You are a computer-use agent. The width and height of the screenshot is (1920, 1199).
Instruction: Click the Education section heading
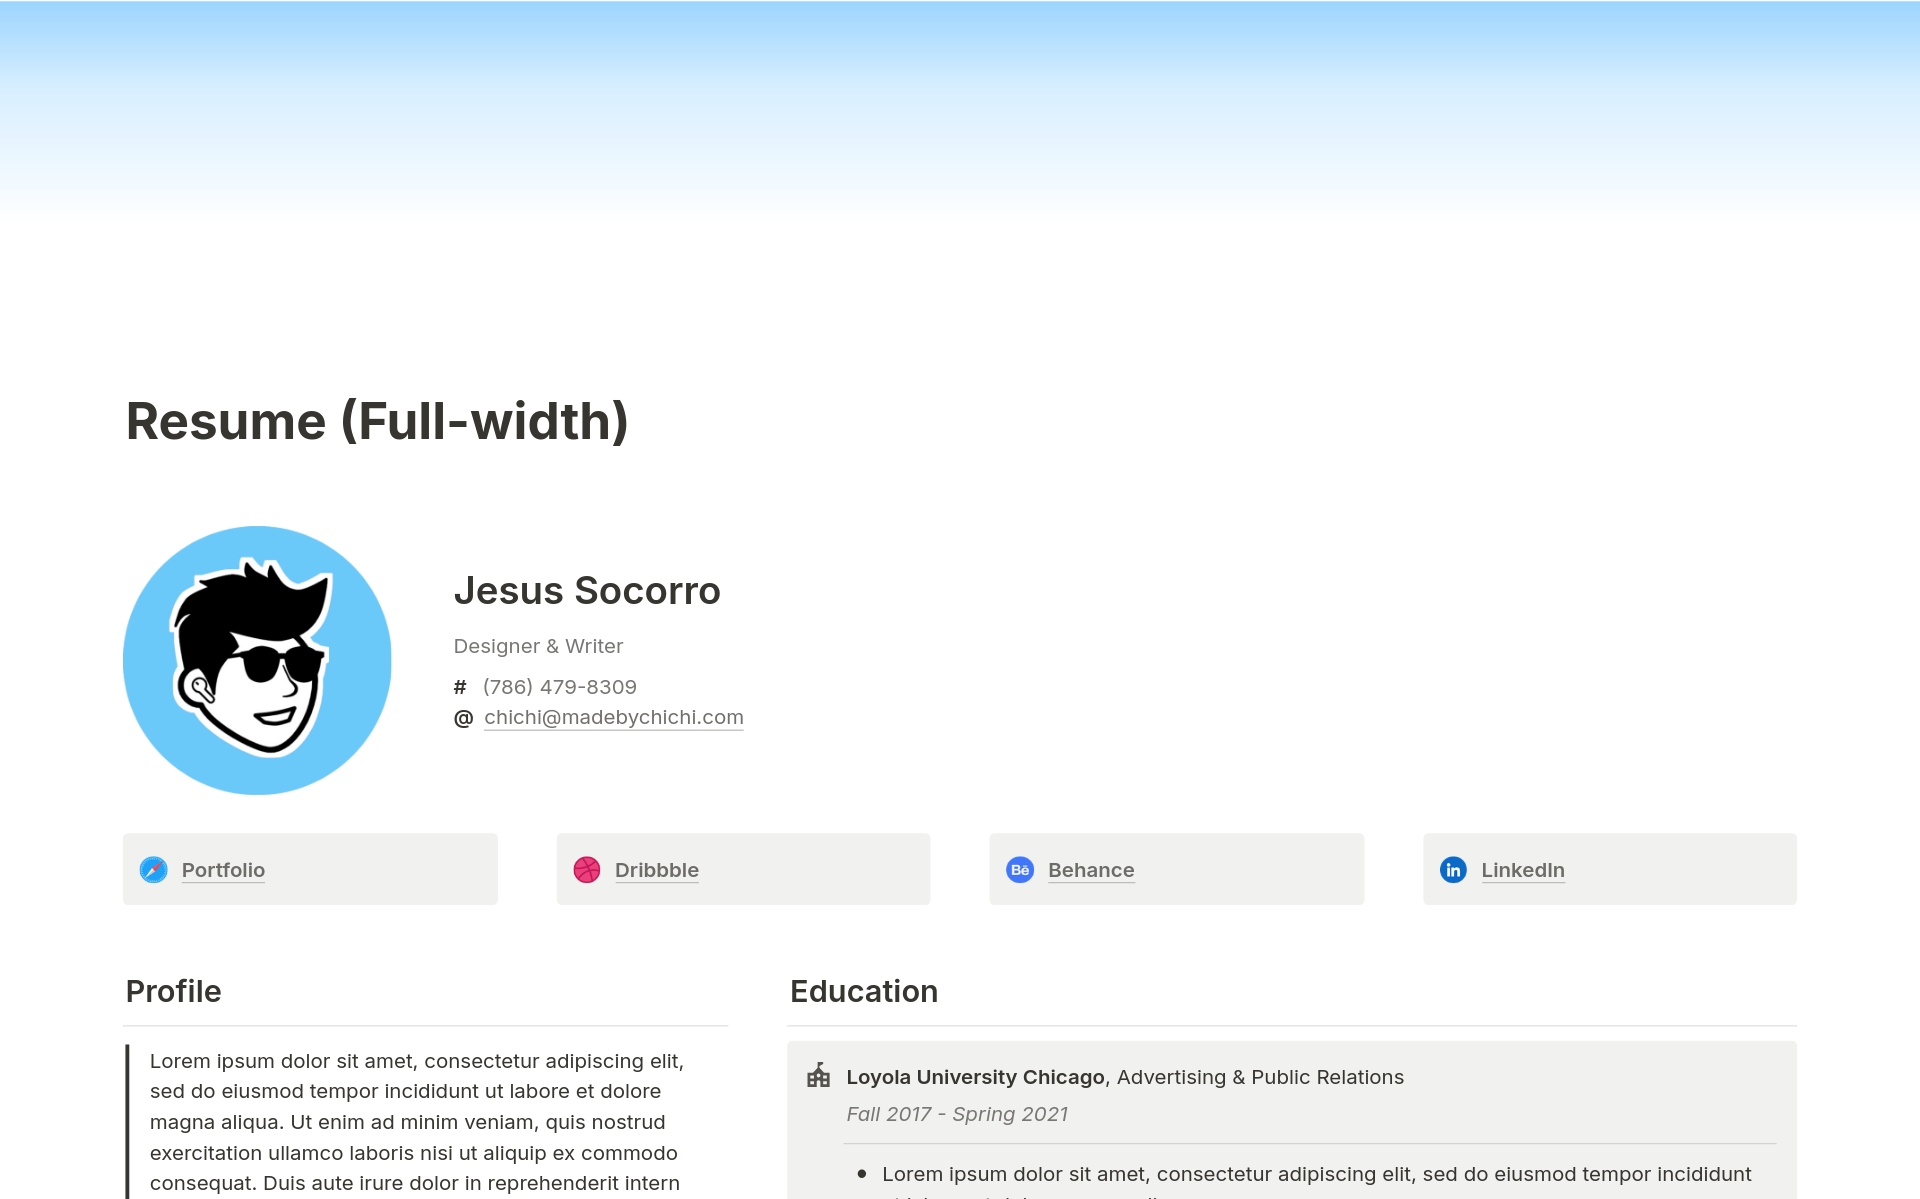pos(864,991)
